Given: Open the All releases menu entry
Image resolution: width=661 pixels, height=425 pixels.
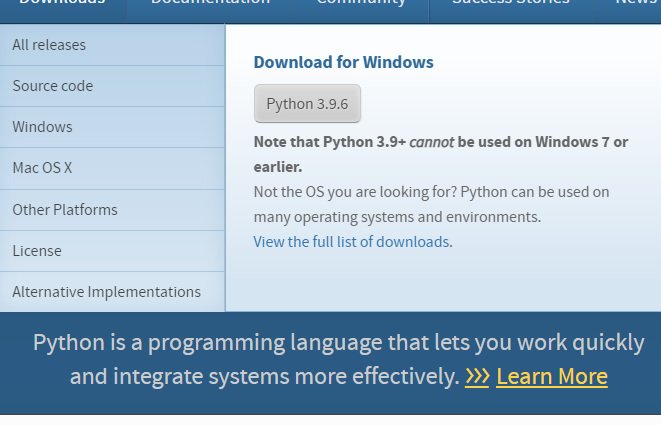Looking at the screenshot, I should click(x=112, y=45).
